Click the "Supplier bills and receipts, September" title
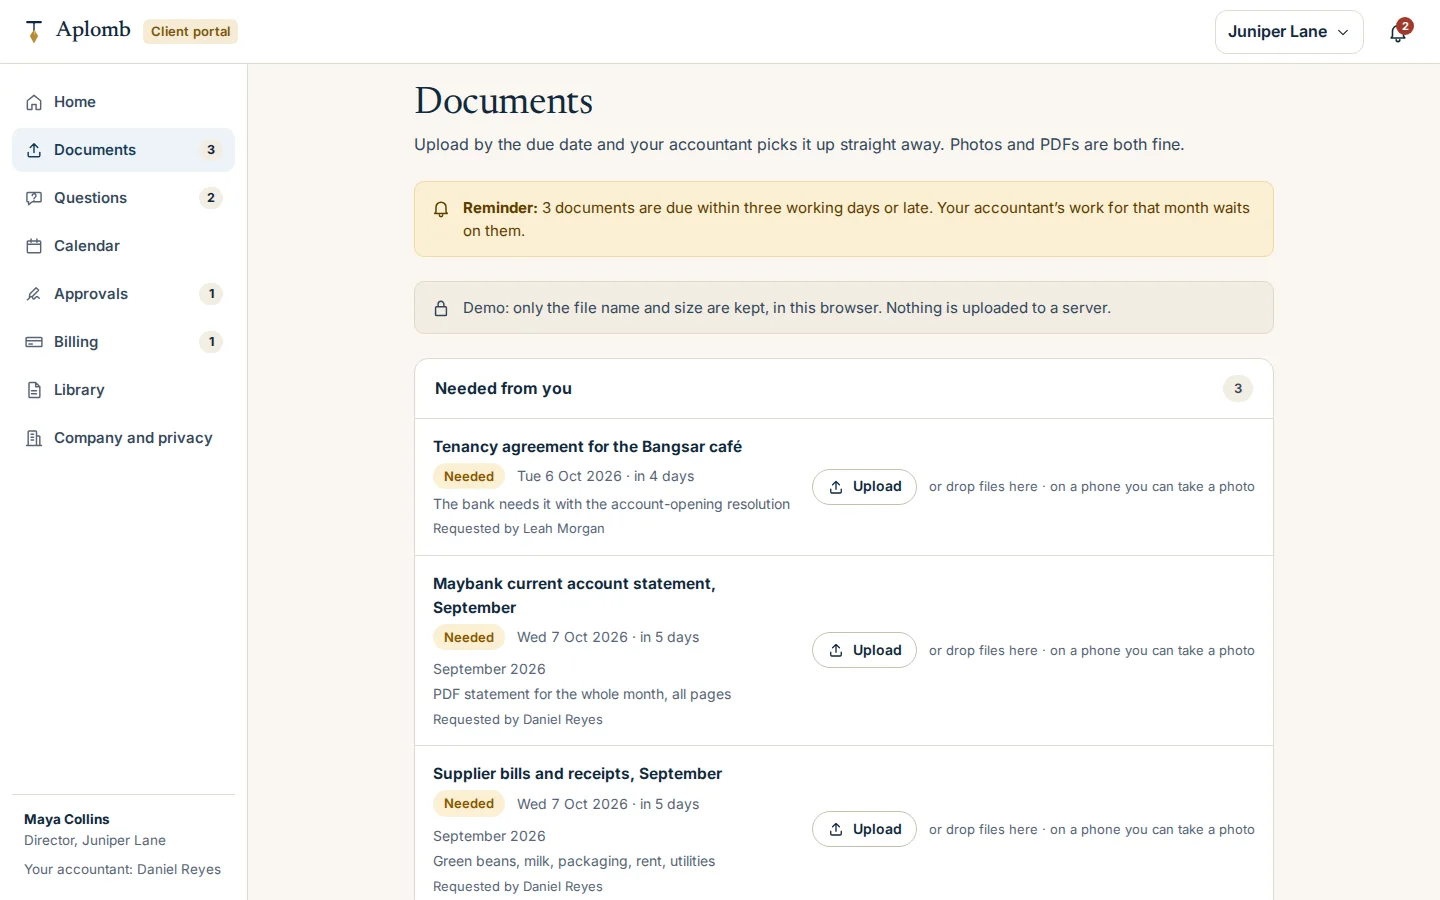Viewport: 1440px width, 900px height. click(x=577, y=774)
